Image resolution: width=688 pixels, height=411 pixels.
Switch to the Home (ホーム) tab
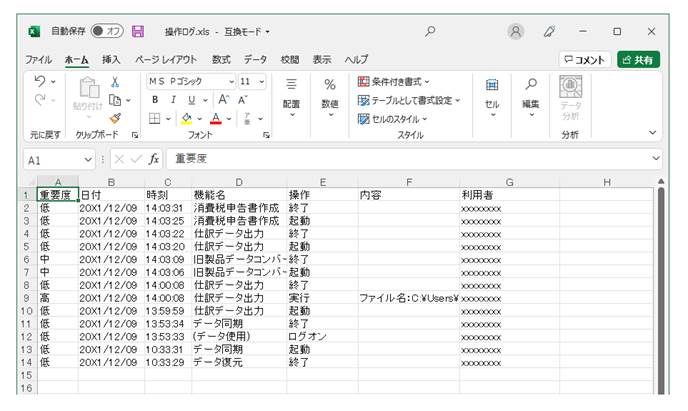click(76, 60)
